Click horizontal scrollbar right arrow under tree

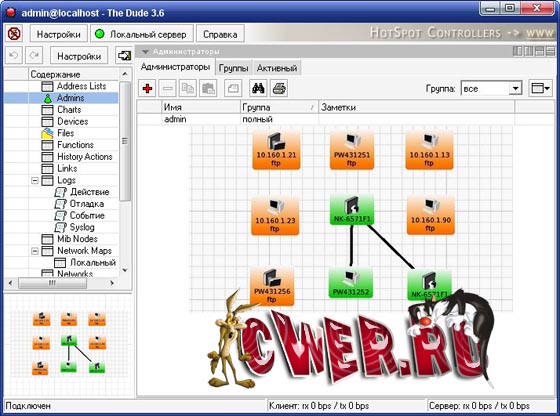(112, 283)
